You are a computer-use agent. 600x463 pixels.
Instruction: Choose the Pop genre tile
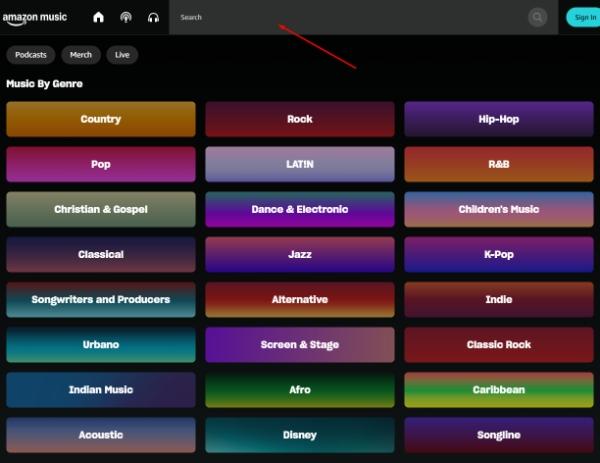(101, 164)
